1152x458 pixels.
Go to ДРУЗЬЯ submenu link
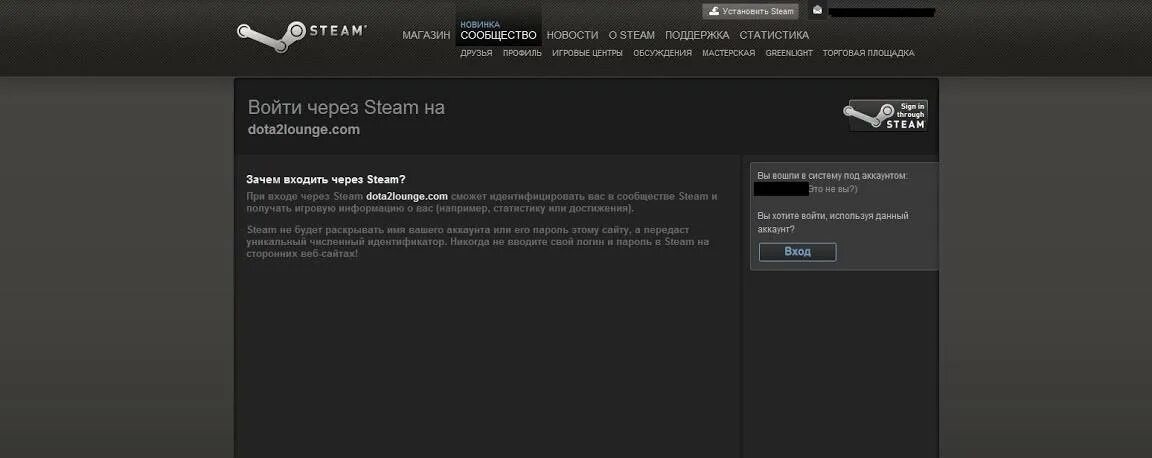476,53
